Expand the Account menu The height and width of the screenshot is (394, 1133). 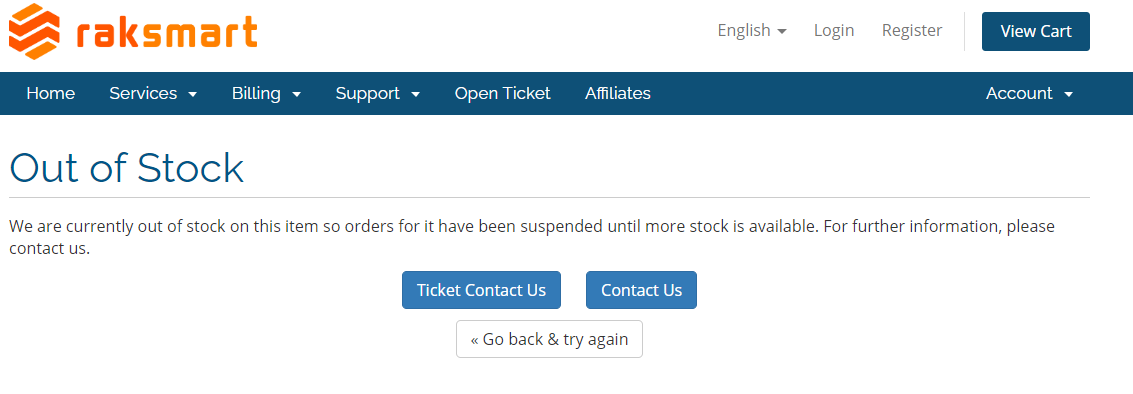1030,93
